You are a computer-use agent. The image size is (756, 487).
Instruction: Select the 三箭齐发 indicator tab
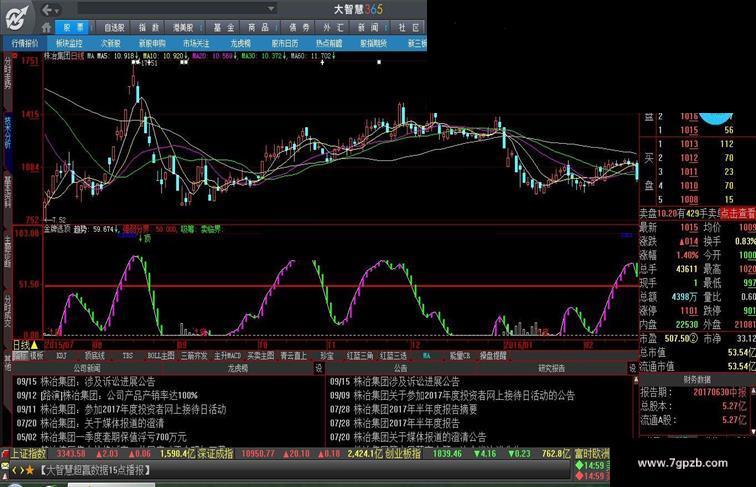tap(194, 356)
